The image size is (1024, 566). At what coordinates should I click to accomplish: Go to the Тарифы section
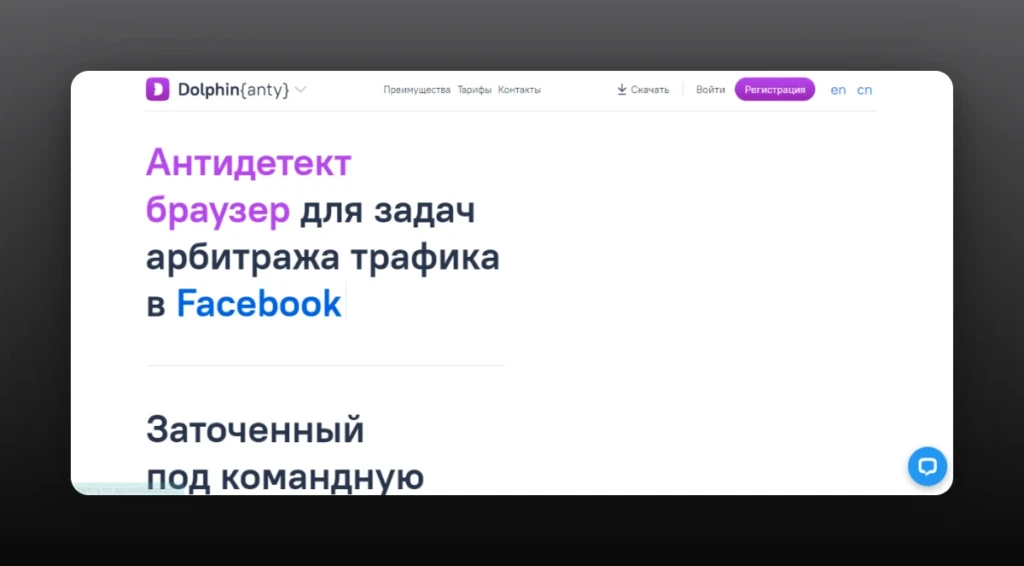[474, 90]
